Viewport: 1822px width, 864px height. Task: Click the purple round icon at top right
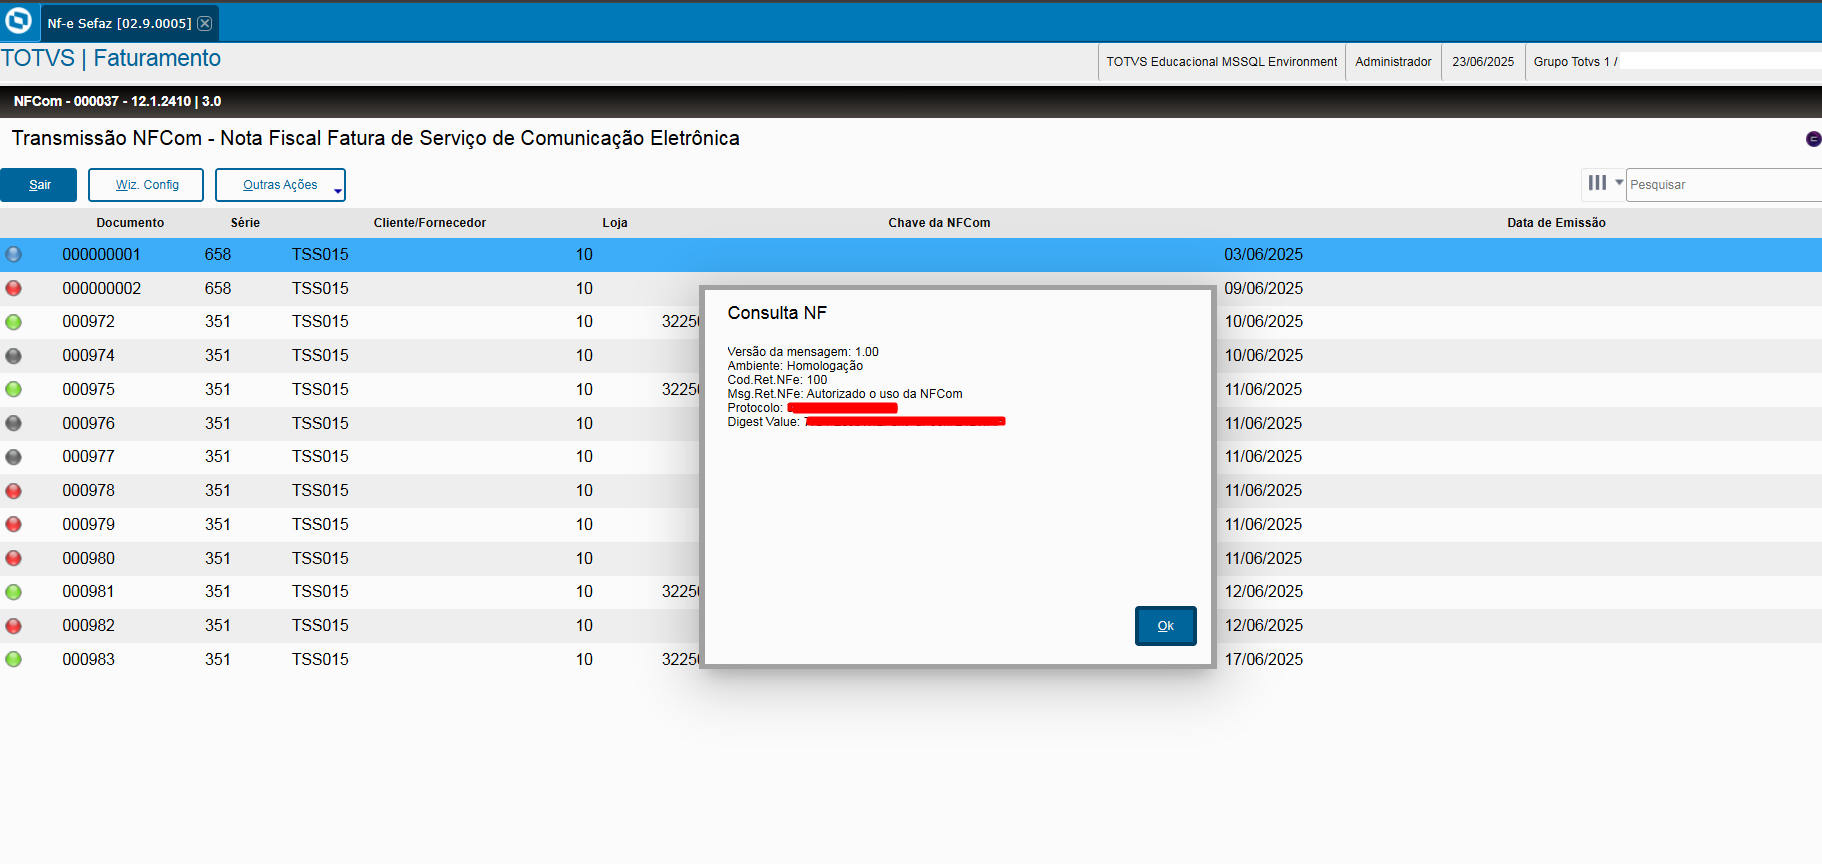[1813, 139]
